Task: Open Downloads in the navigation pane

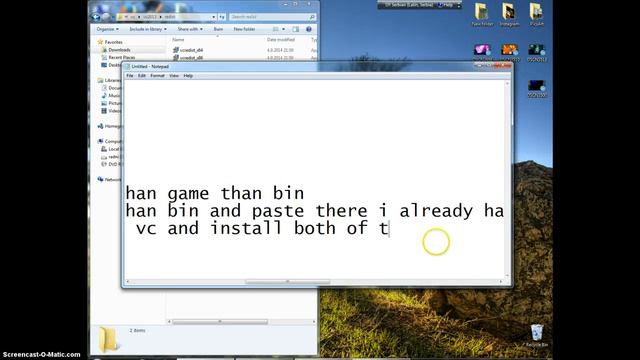Action: [116, 50]
